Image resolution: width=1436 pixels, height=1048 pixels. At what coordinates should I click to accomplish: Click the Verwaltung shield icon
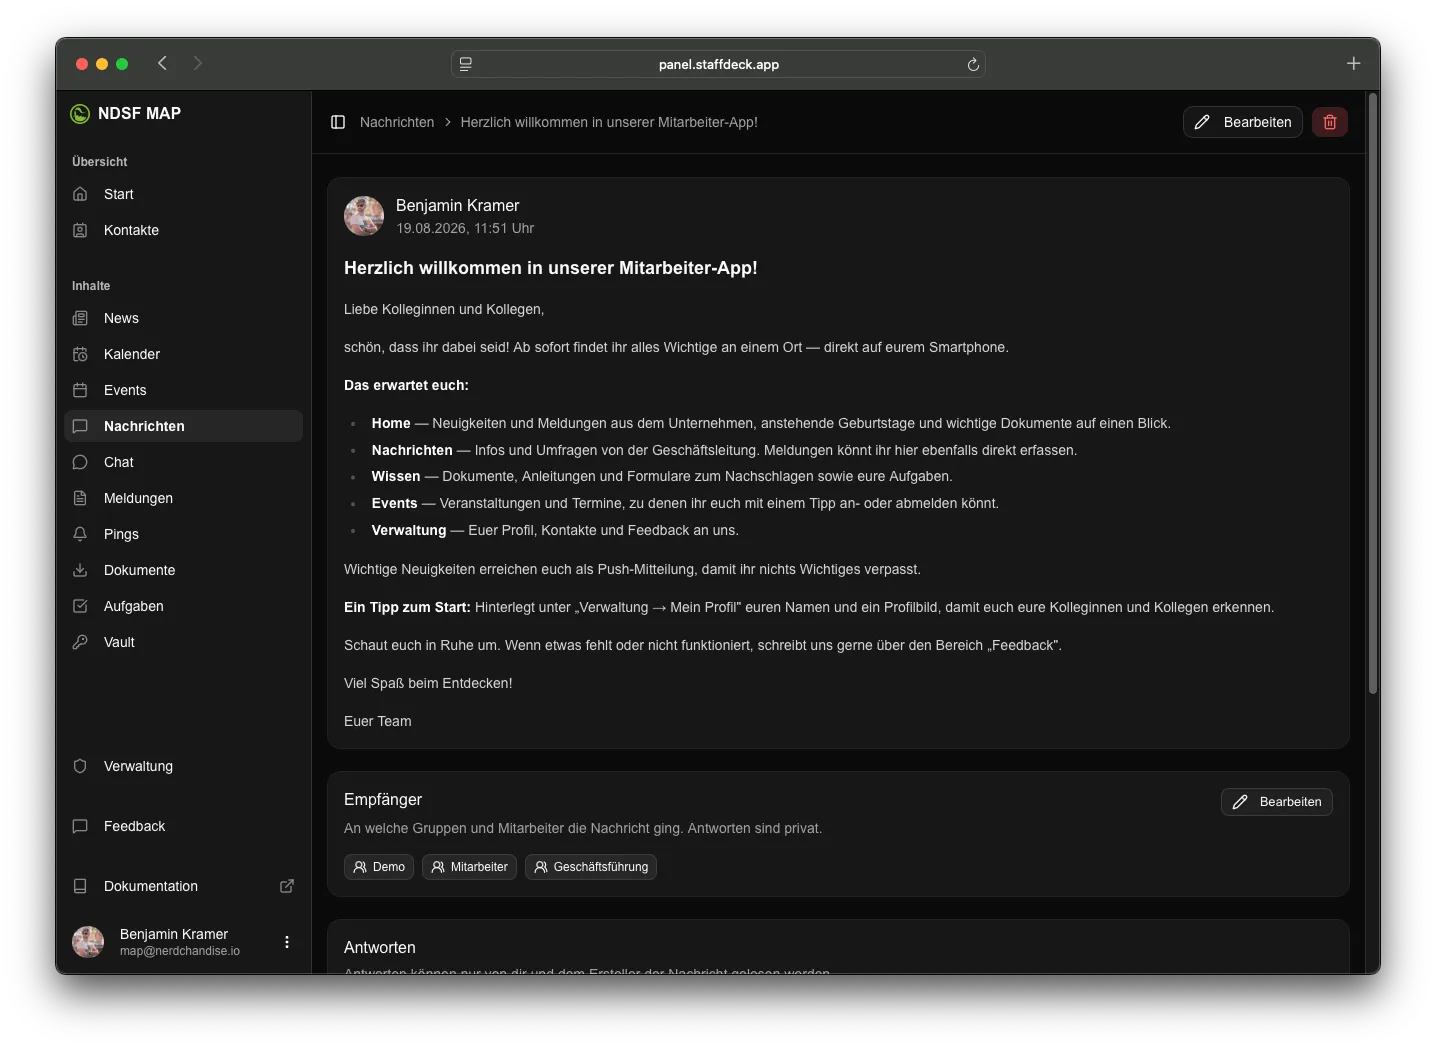(80, 766)
